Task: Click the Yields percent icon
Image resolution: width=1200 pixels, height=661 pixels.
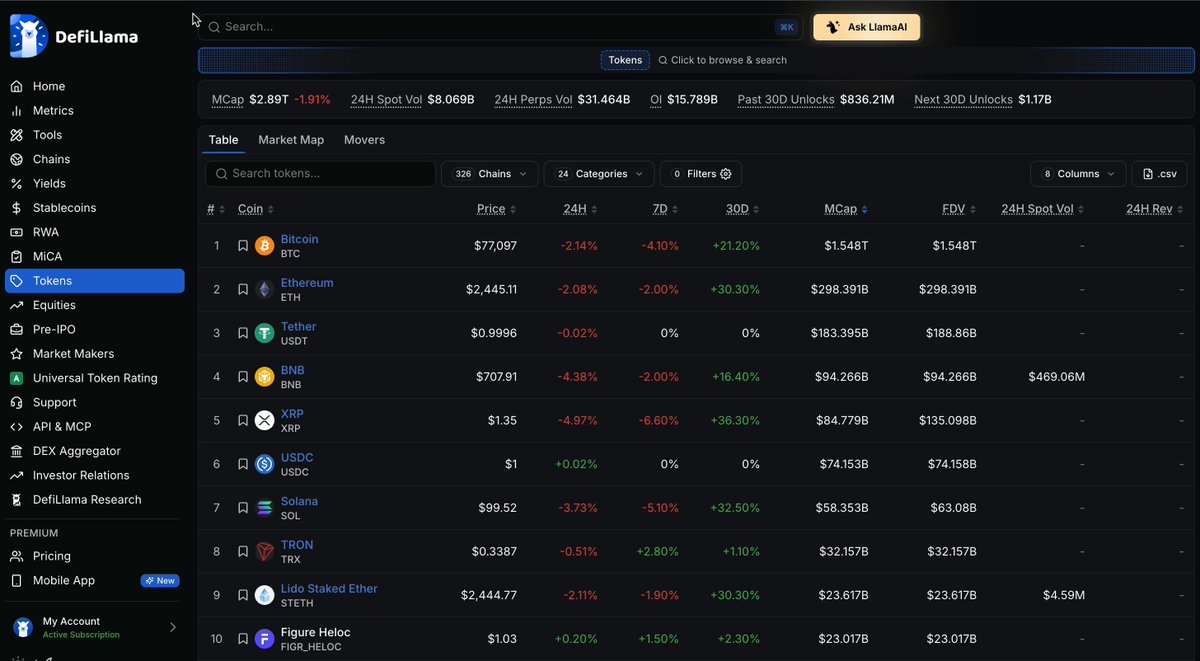Action: click(16, 184)
